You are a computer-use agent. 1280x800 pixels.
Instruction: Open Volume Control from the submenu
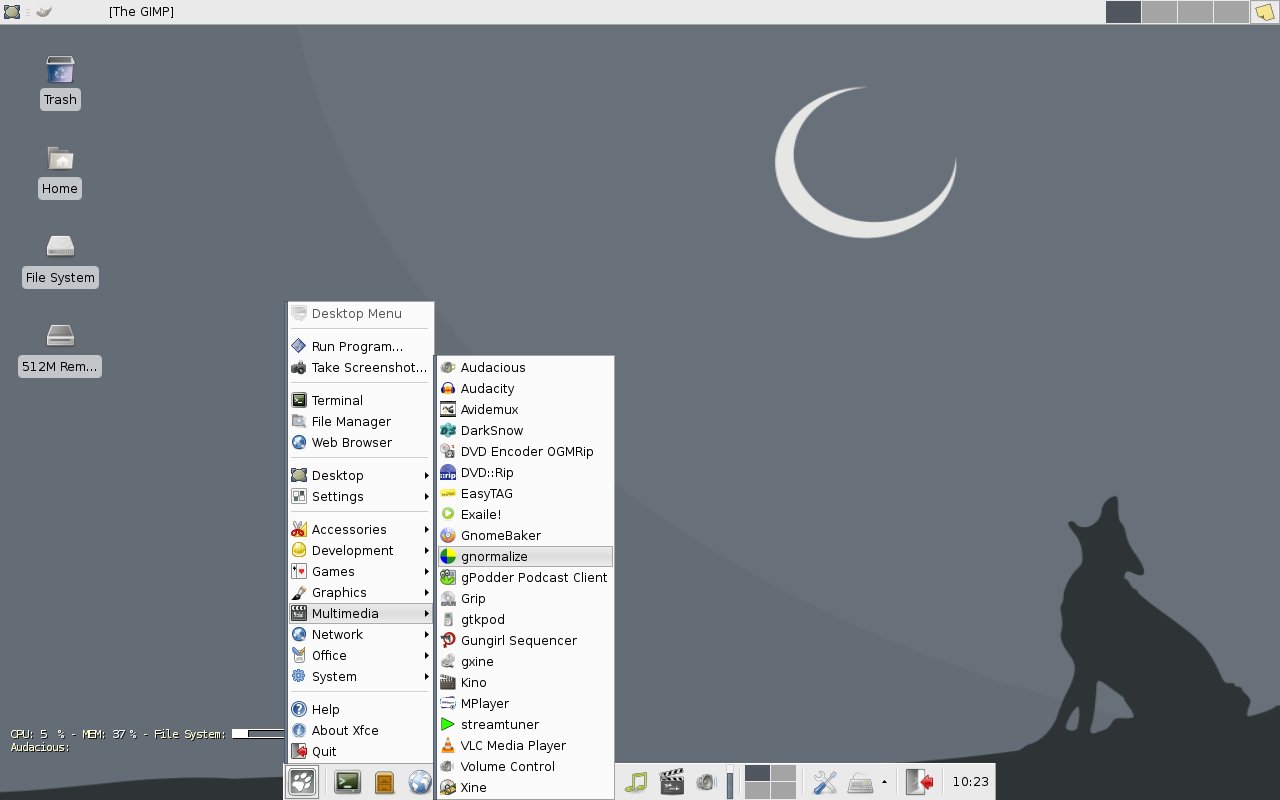pyautogui.click(x=525, y=766)
